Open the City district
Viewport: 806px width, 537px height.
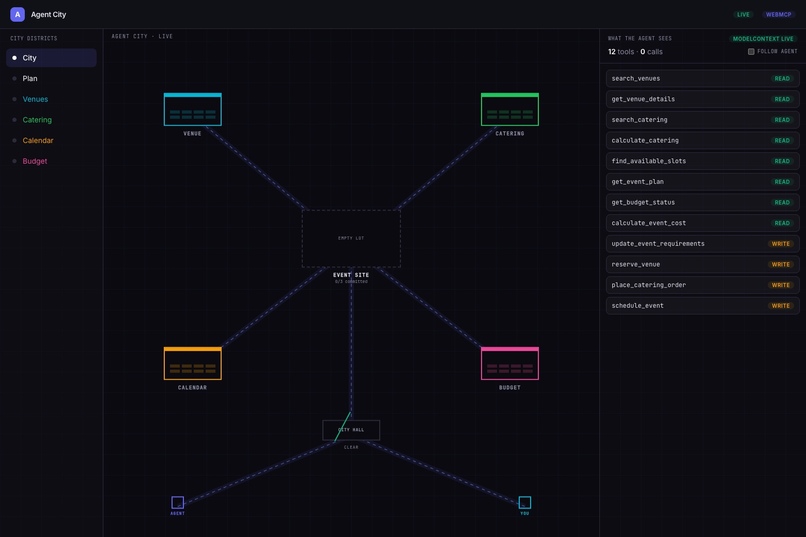(x=51, y=58)
